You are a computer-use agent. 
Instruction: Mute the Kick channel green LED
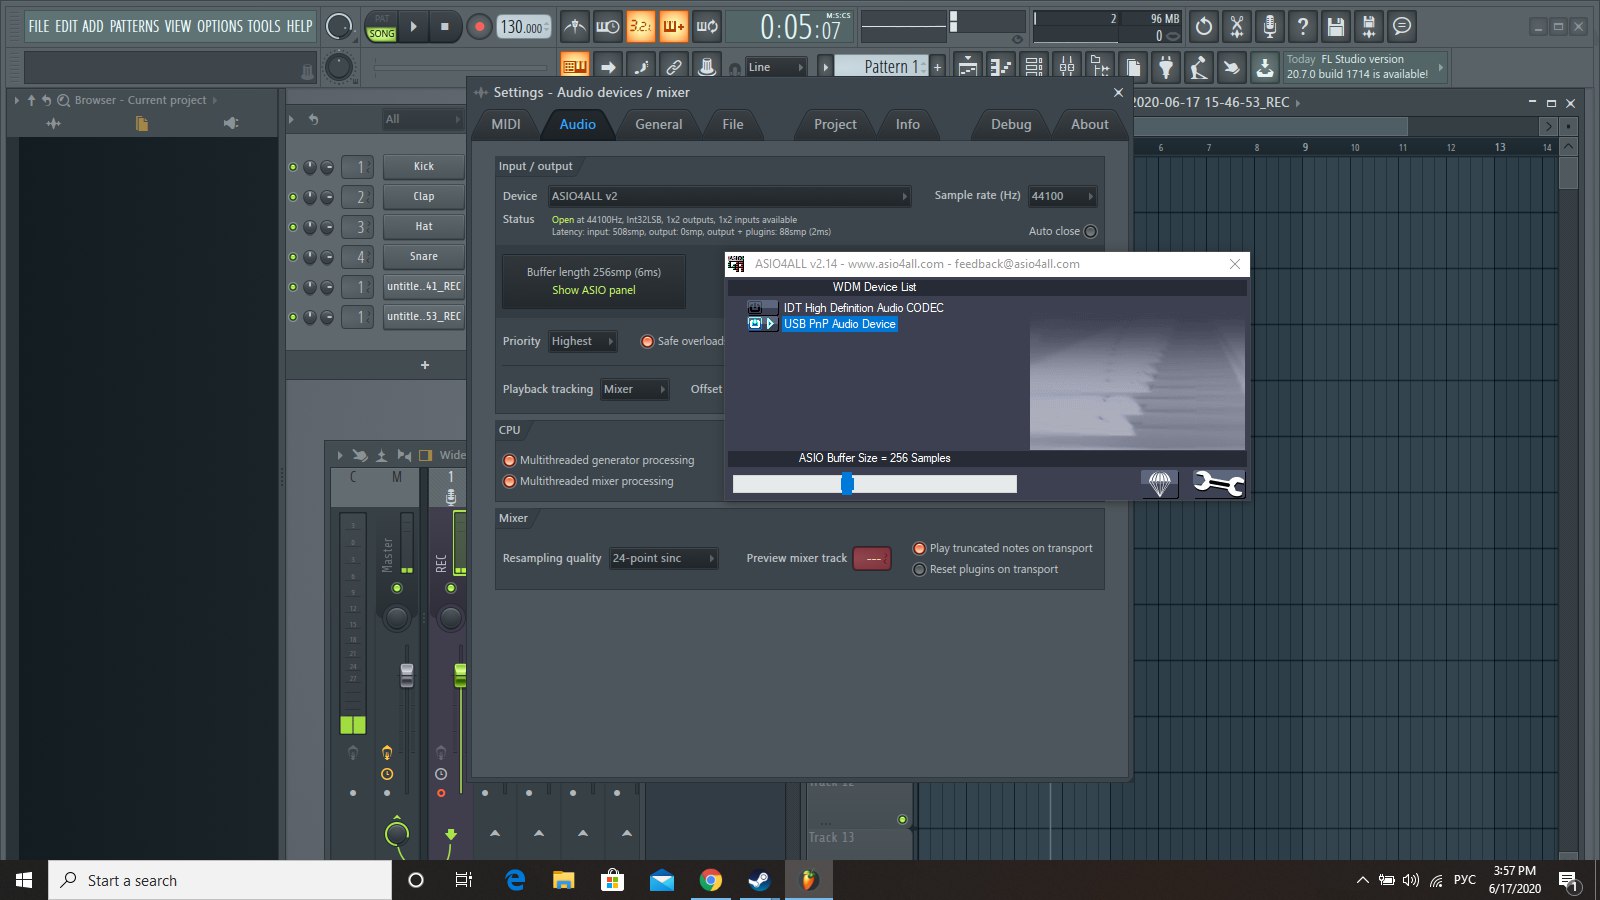coord(293,167)
